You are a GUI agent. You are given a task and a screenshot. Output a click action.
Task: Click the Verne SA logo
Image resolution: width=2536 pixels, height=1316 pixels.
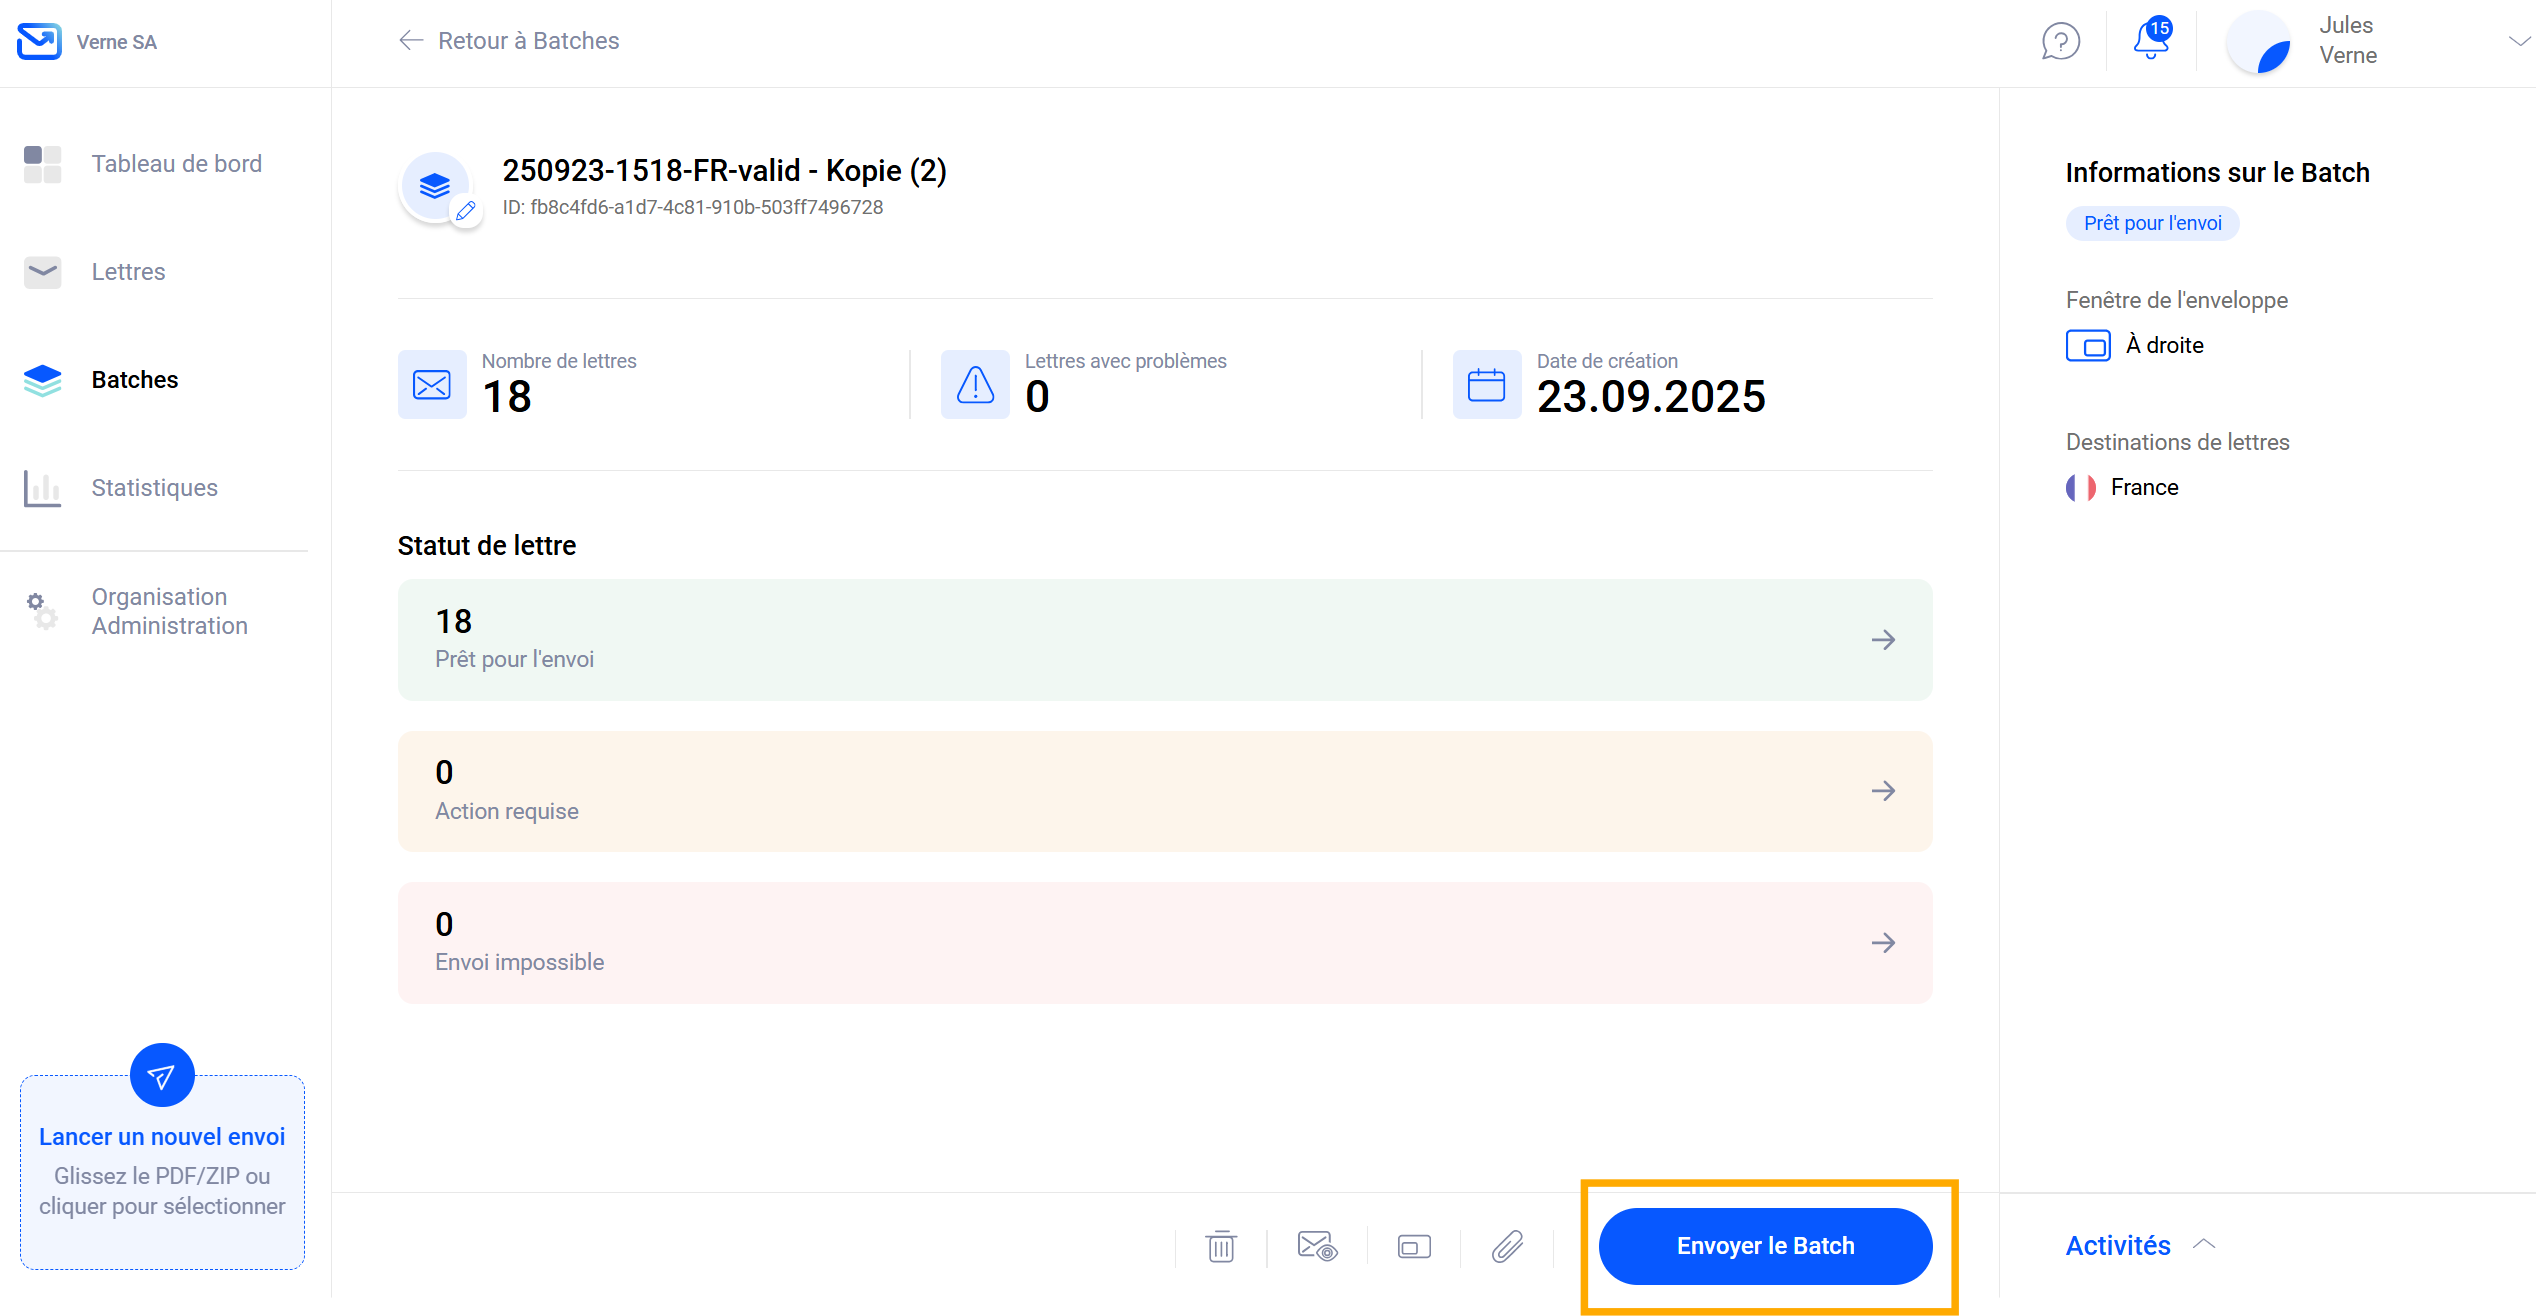click(40, 41)
